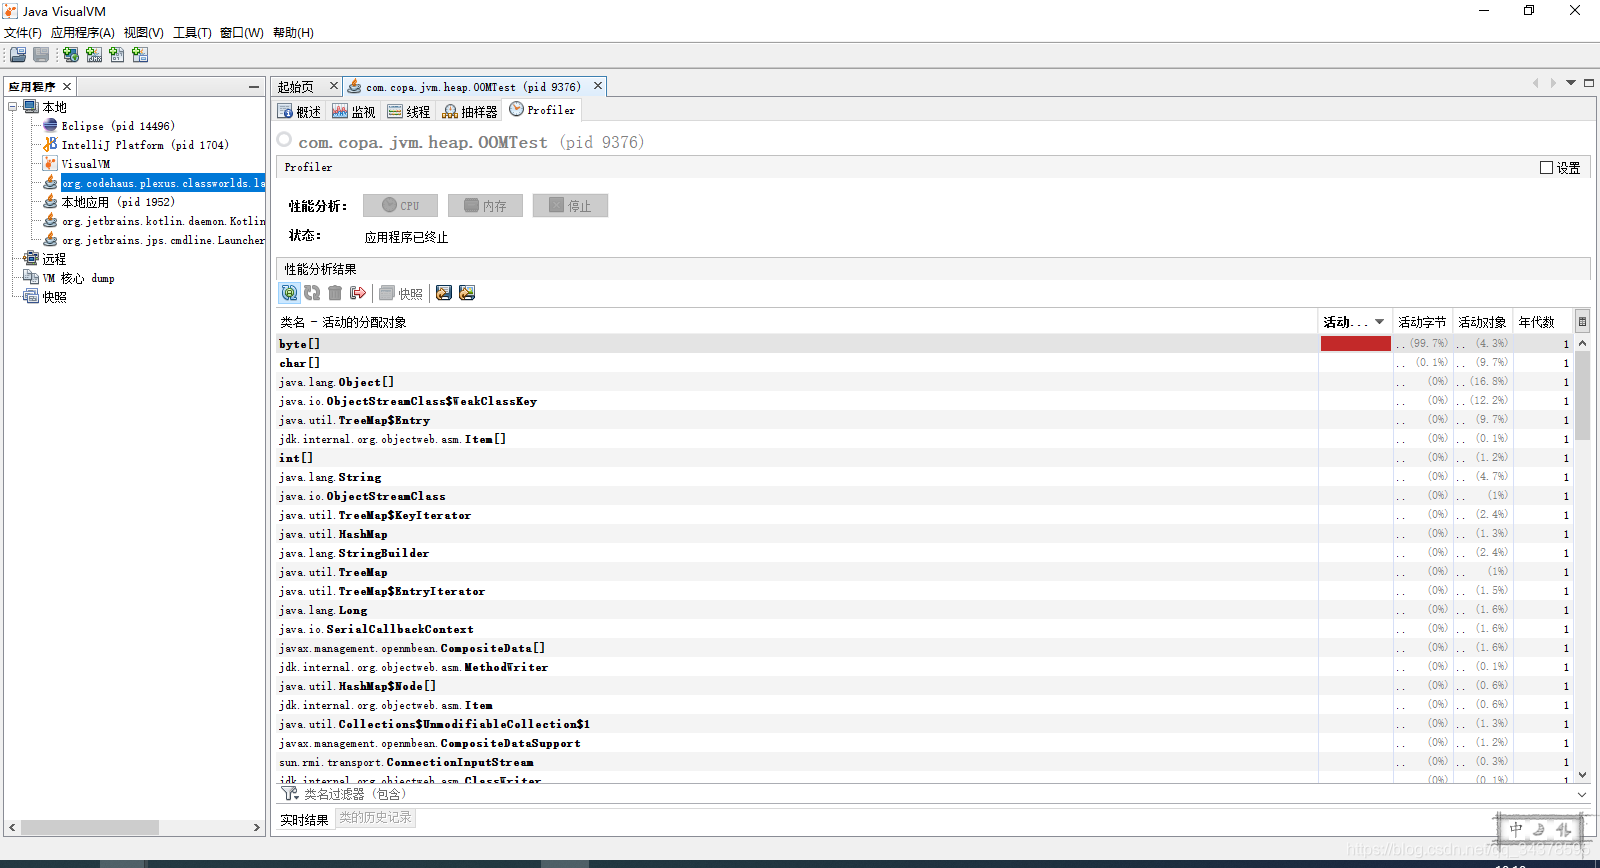Click the refresh results arrows icon
The width and height of the screenshot is (1600, 868).
[x=312, y=293]
